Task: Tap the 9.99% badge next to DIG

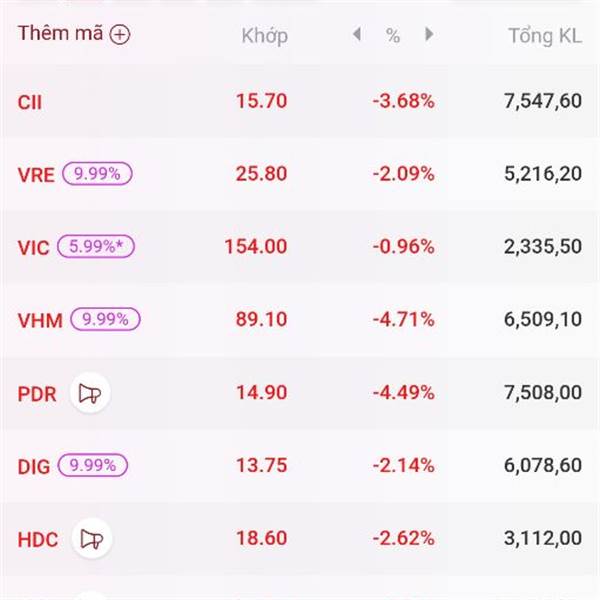Action: pyautogui.click(x=93, y=465)
